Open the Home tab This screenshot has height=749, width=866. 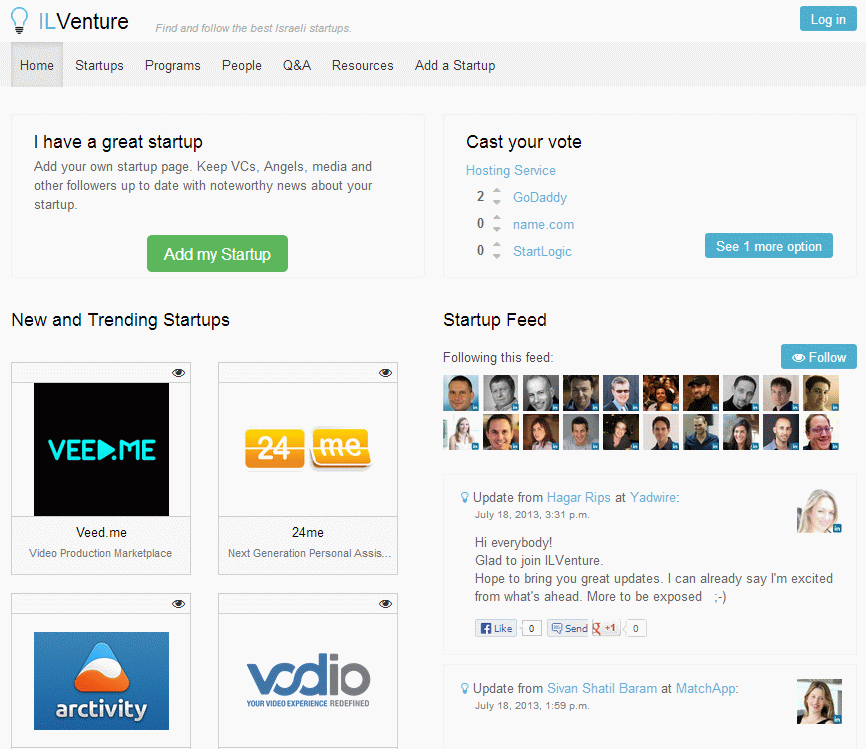[37, 65]
